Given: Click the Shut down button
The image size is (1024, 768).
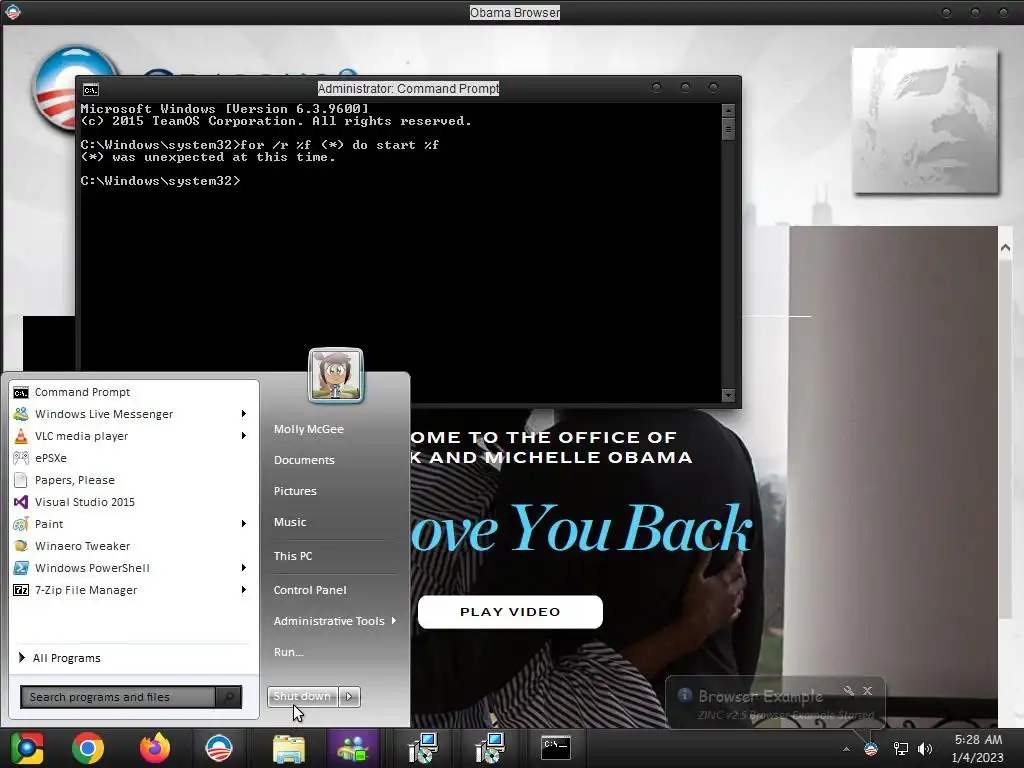Looking at the screenshot, I should [x=303, y=697].
